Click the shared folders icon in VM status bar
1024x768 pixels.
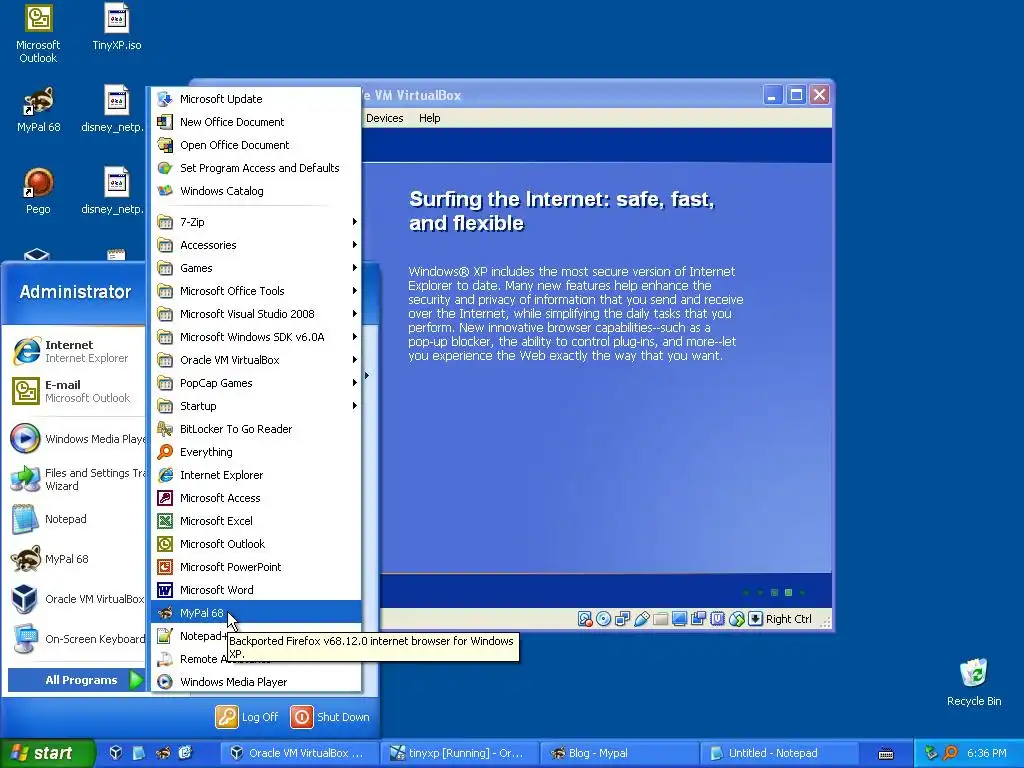coord(660,618)
